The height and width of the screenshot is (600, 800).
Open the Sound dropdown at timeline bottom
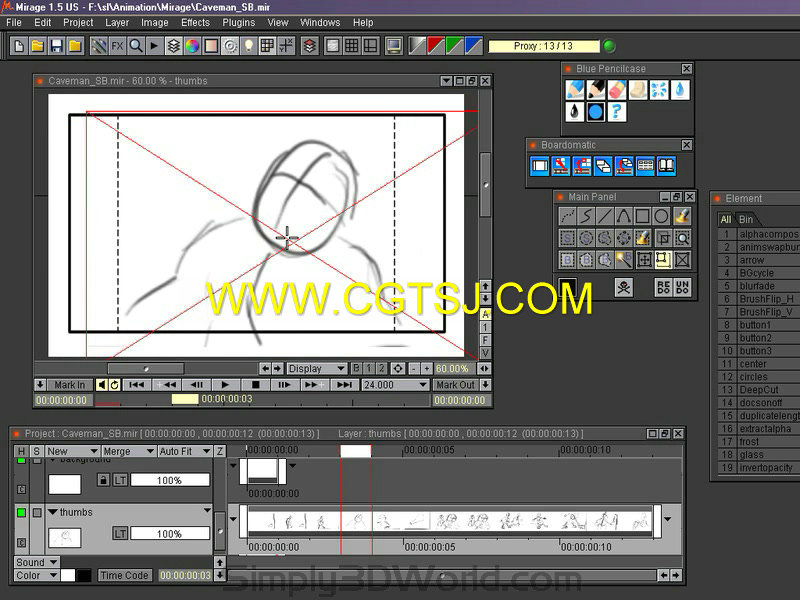point(36,562)
